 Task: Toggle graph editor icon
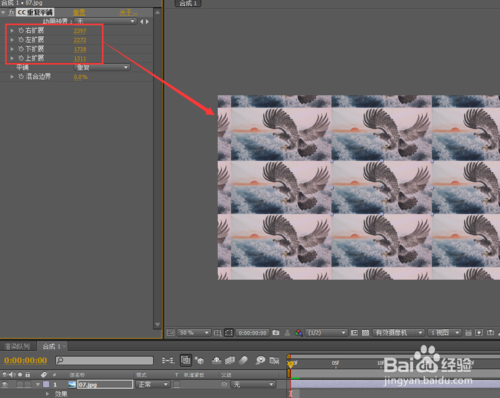point(274,360)
